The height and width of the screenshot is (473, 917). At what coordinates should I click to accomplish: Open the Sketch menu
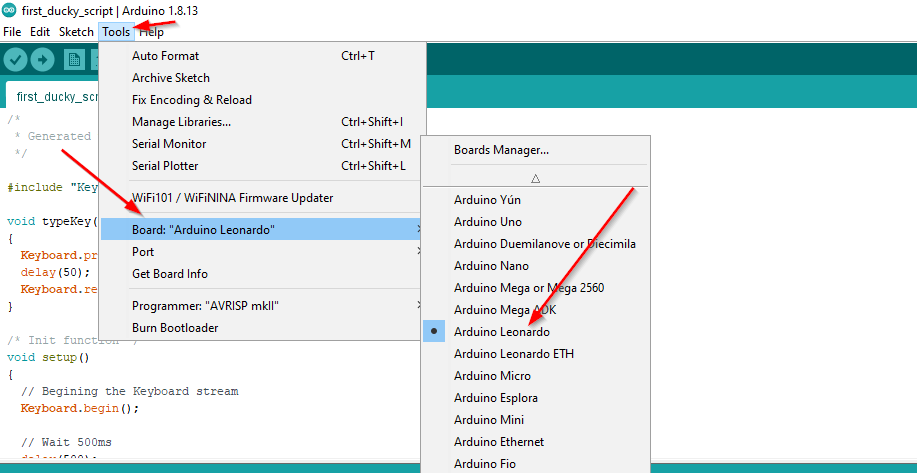76,32
